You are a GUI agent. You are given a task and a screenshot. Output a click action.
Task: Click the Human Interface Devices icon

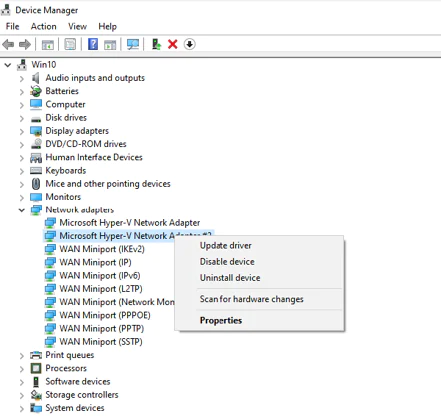(36, 158)
